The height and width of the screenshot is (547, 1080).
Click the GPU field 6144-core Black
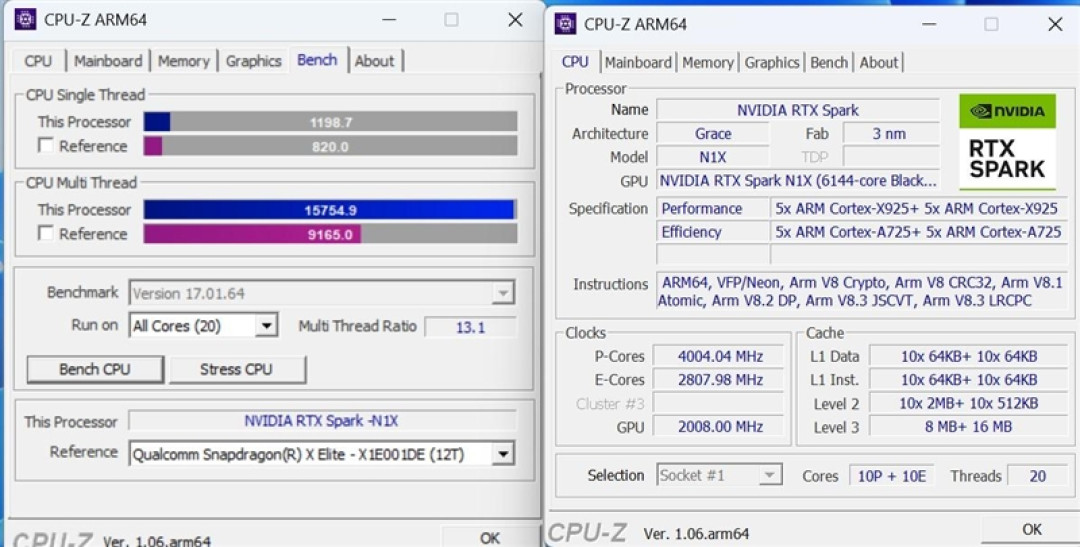tap(798, 180)
